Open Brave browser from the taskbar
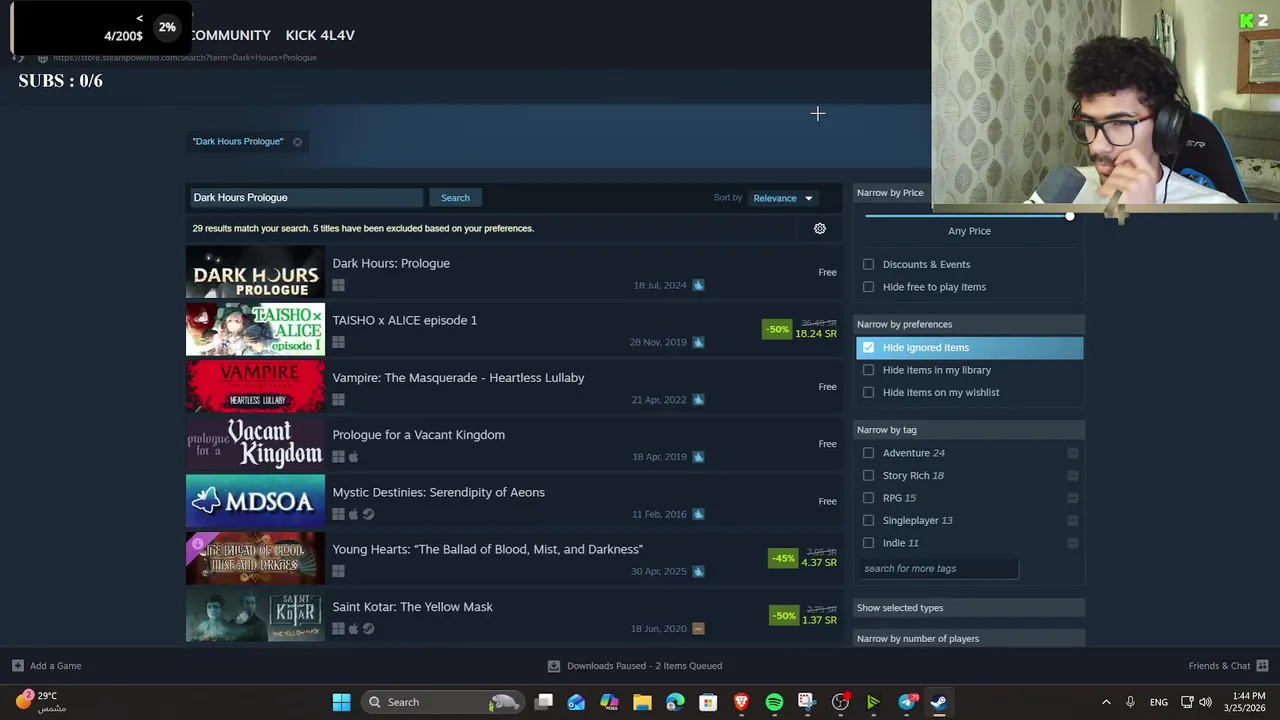 pos(741,702)
